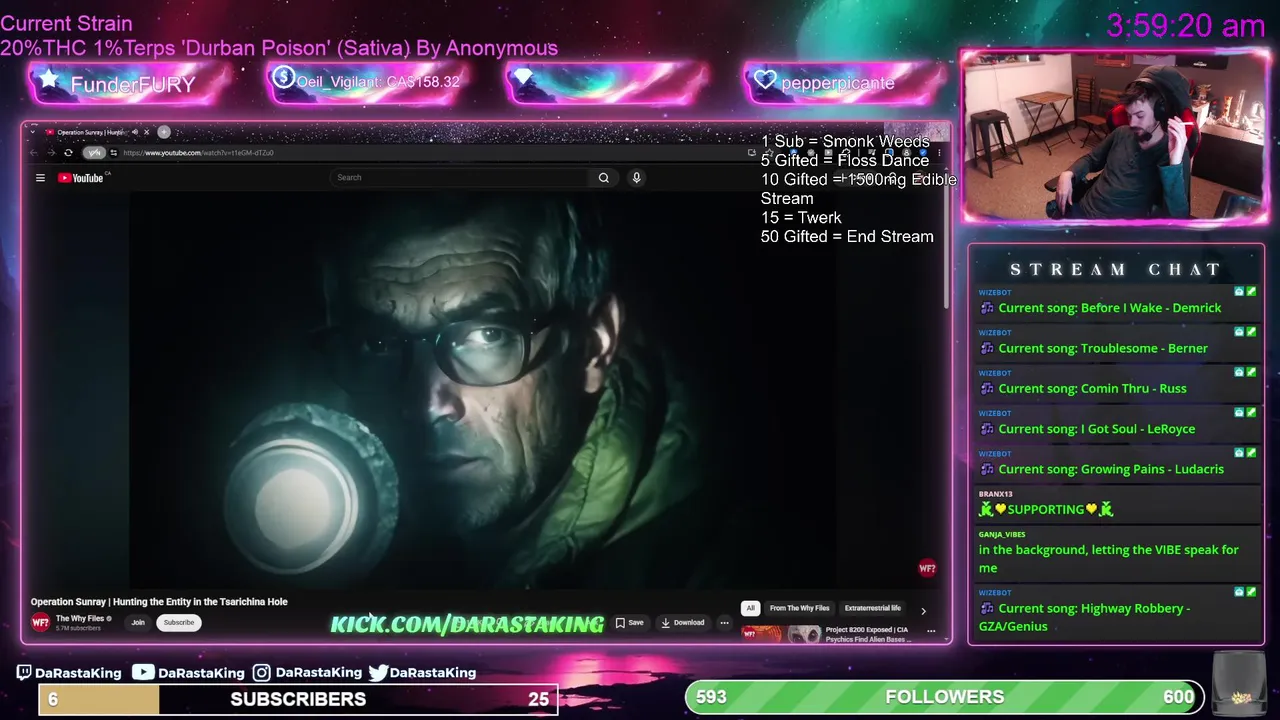Click the 3:59:20 am clock overlay

click(x=1186, y=26)
